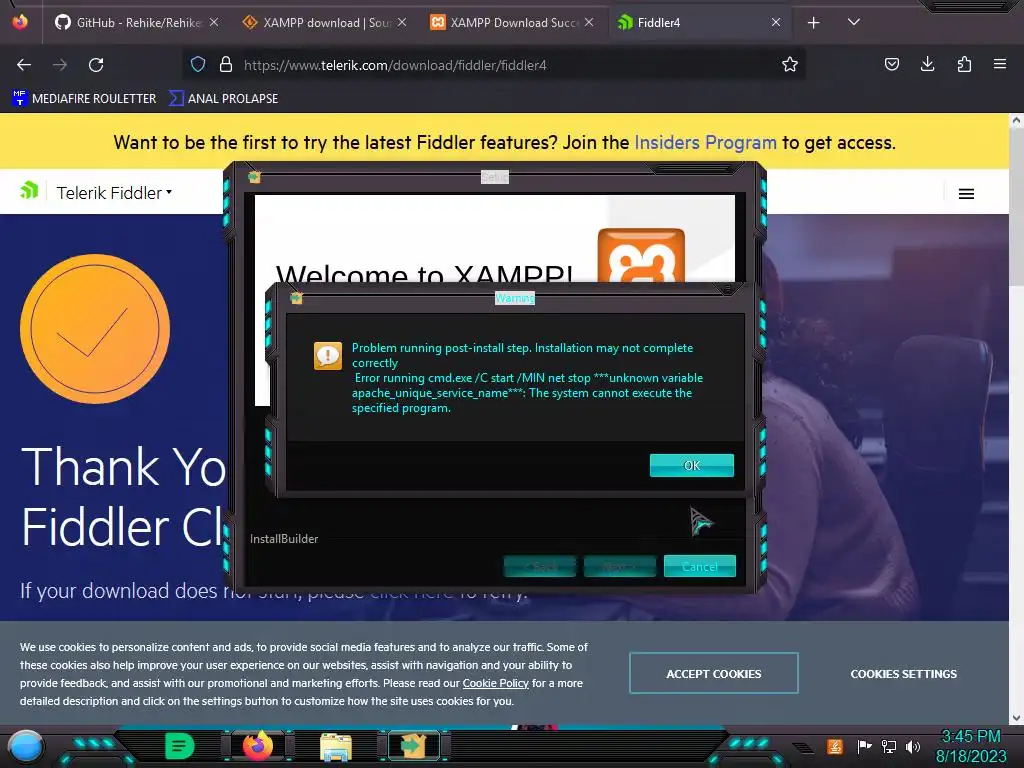Click the Warning dialog title icon
The width and height of the screenshot is (1024, 768).
(296, 298)
